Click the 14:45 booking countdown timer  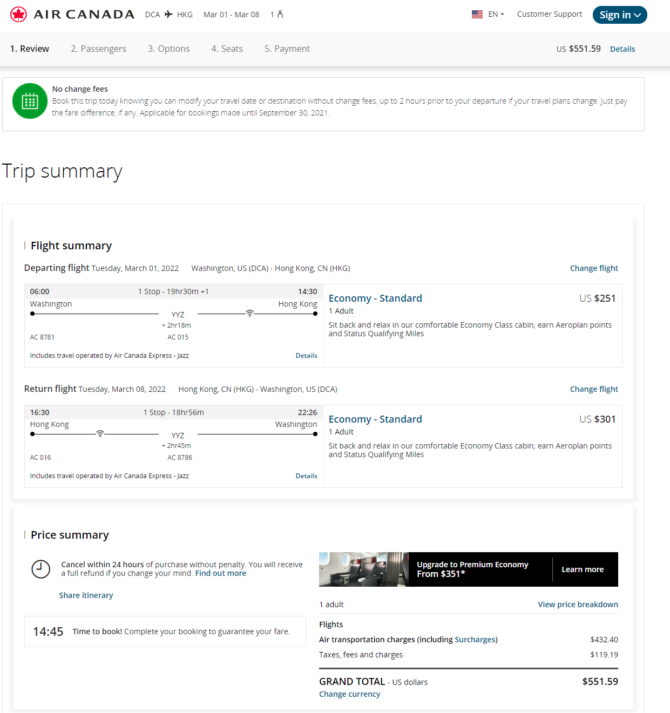click(48, 632)
